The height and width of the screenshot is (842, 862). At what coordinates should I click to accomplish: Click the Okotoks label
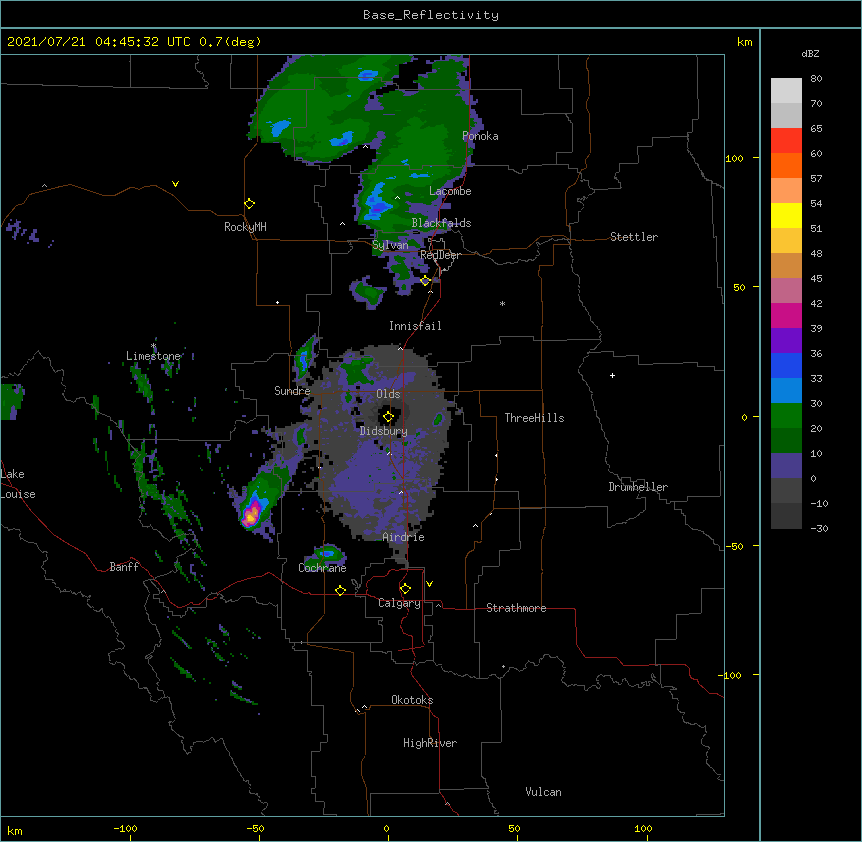pos(412,700)
